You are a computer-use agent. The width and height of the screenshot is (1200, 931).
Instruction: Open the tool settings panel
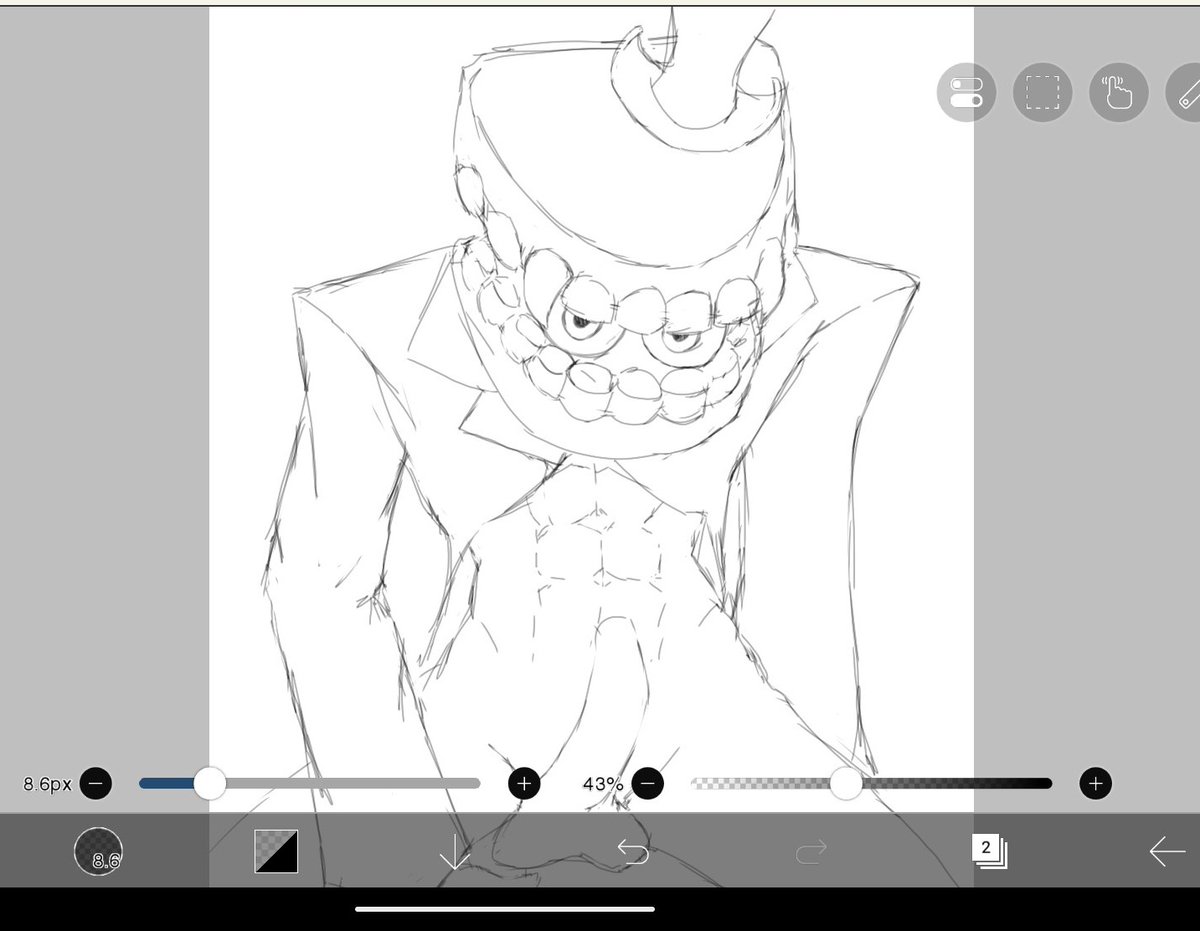click(x=966, y=92)
